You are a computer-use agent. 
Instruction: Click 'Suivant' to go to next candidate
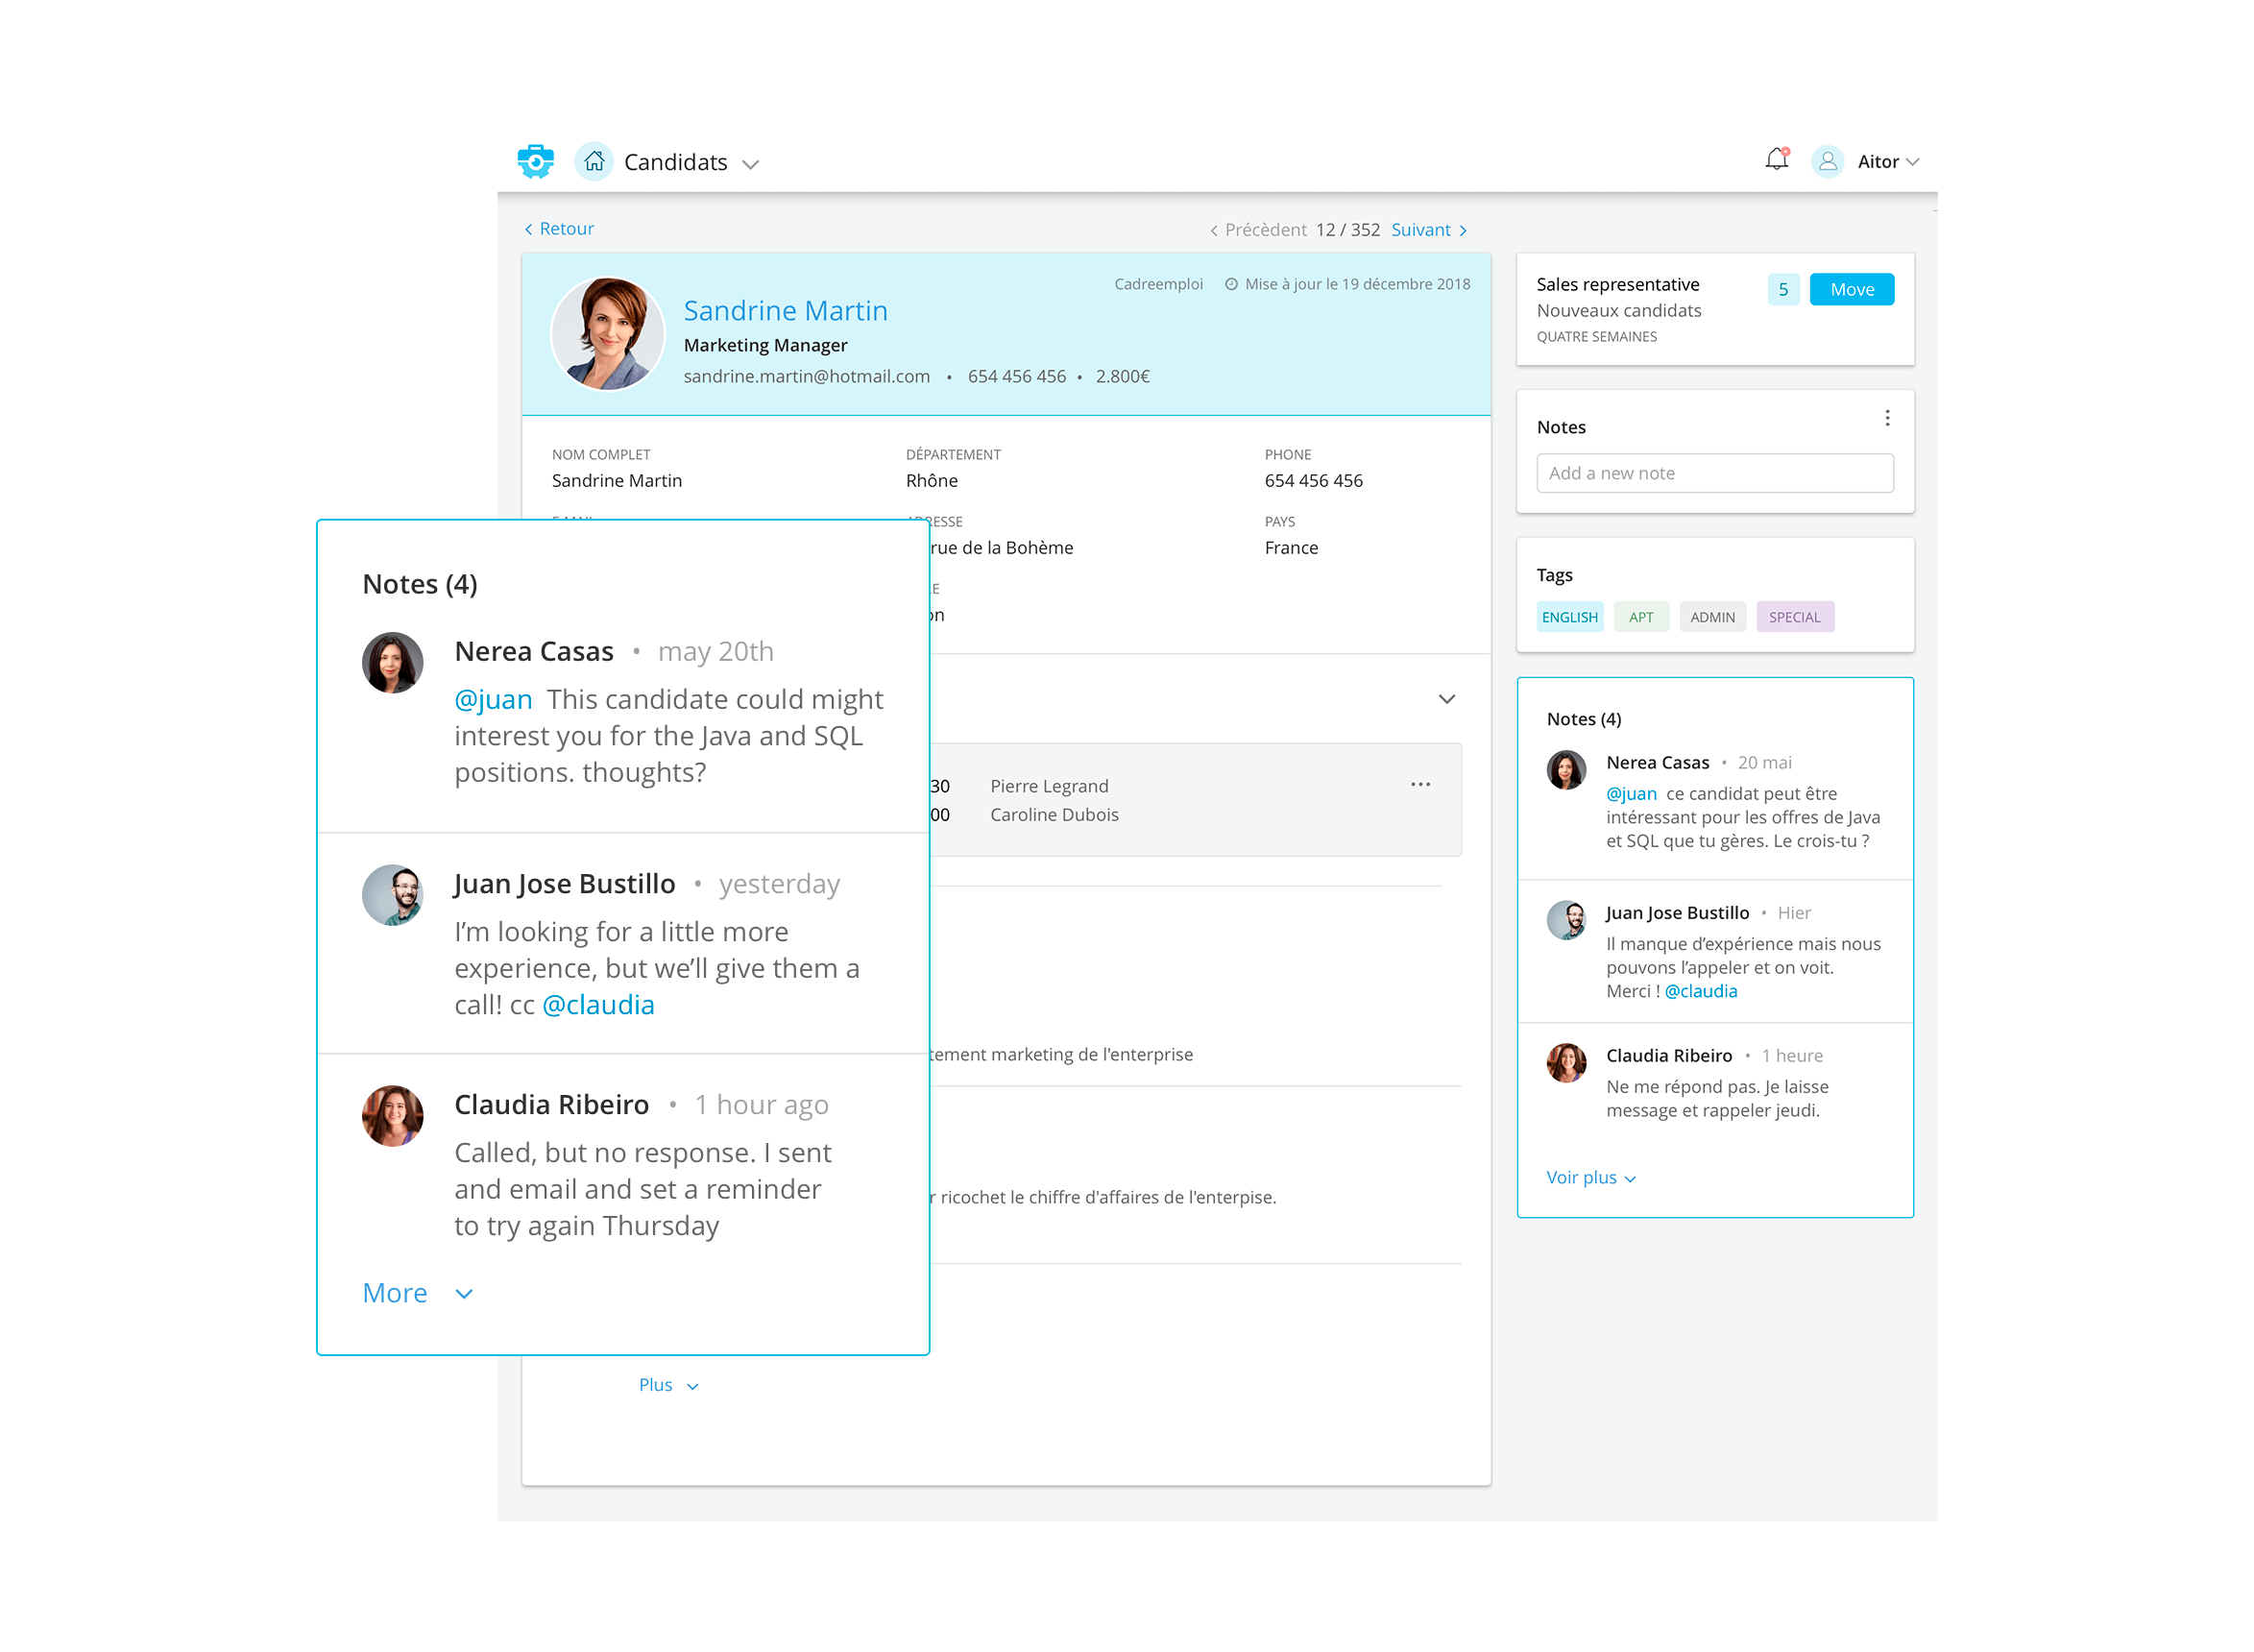click(x=1424, y=230)
